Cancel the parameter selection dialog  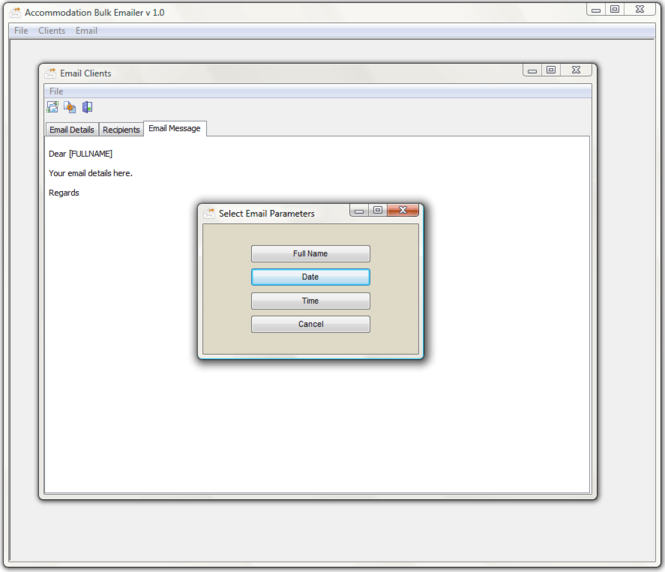coord(310,324)
